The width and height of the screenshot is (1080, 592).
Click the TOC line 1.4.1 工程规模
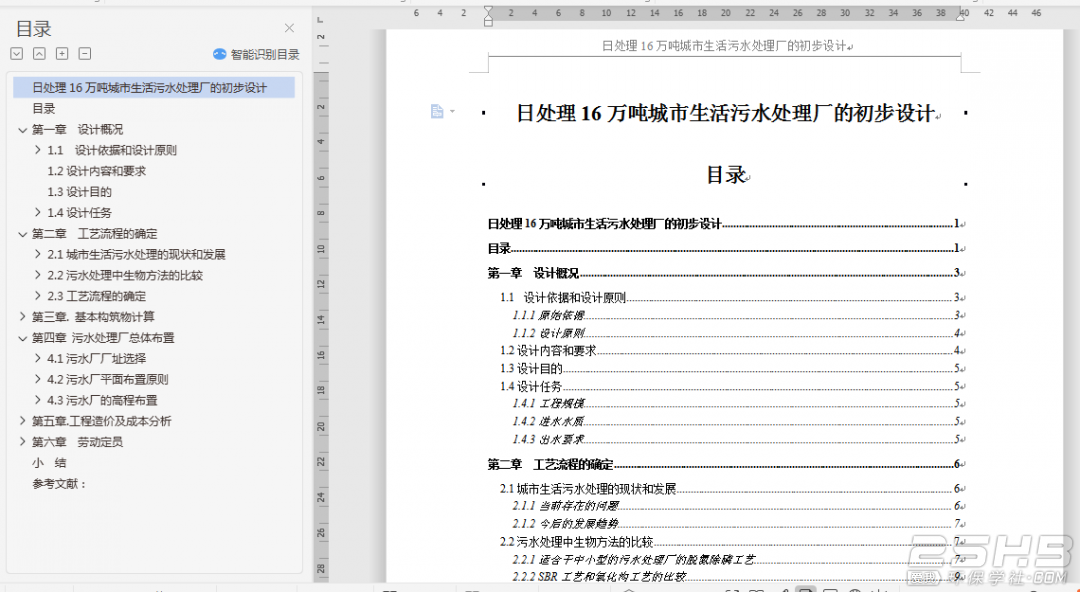[x=736, y=403]
